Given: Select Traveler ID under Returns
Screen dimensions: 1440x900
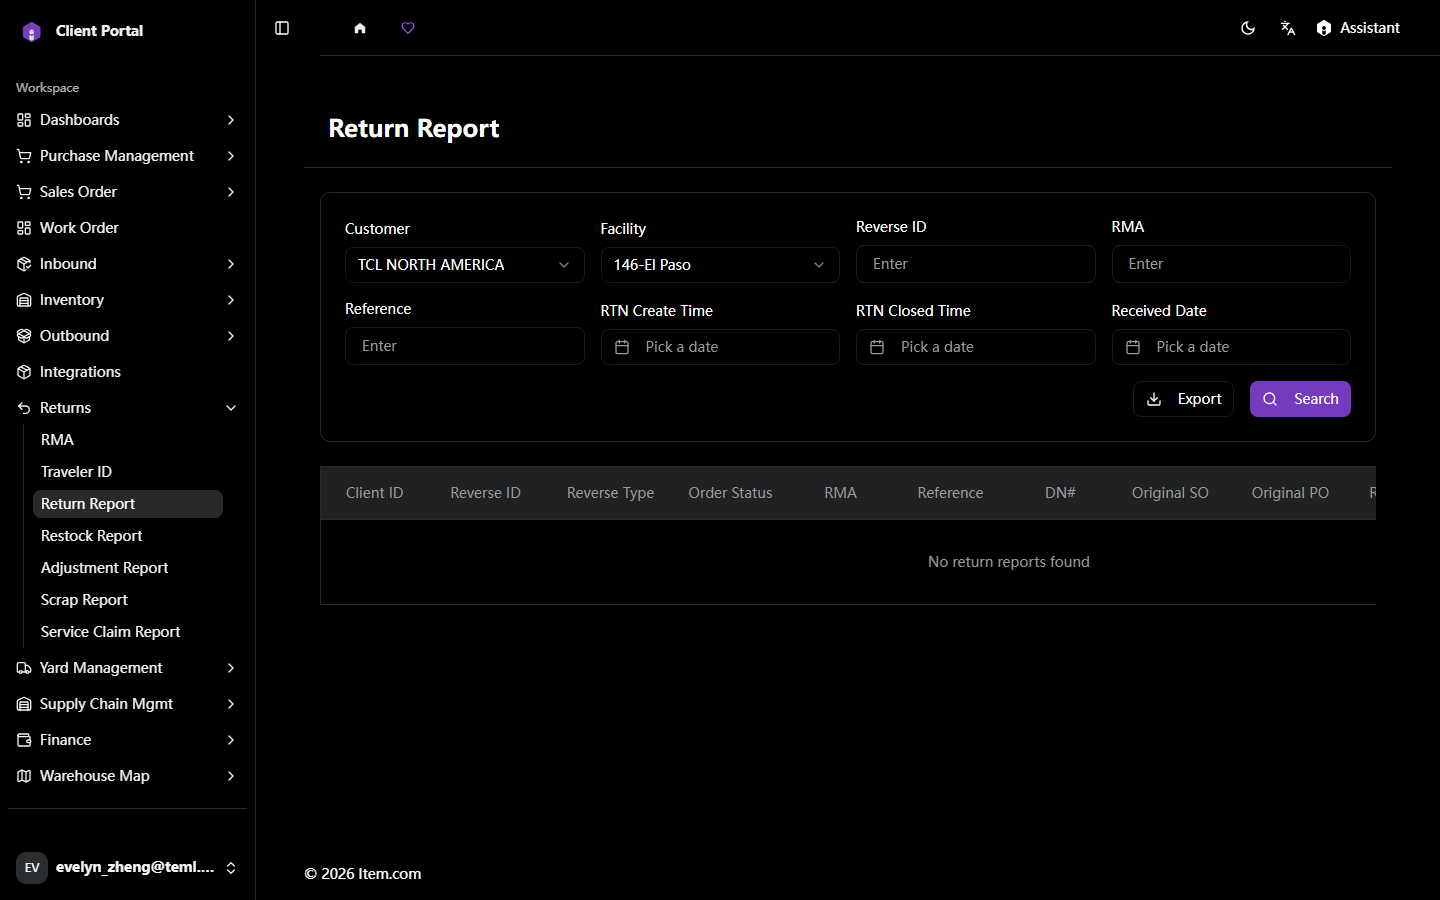Looking at the screenshot, I should 128,472.
